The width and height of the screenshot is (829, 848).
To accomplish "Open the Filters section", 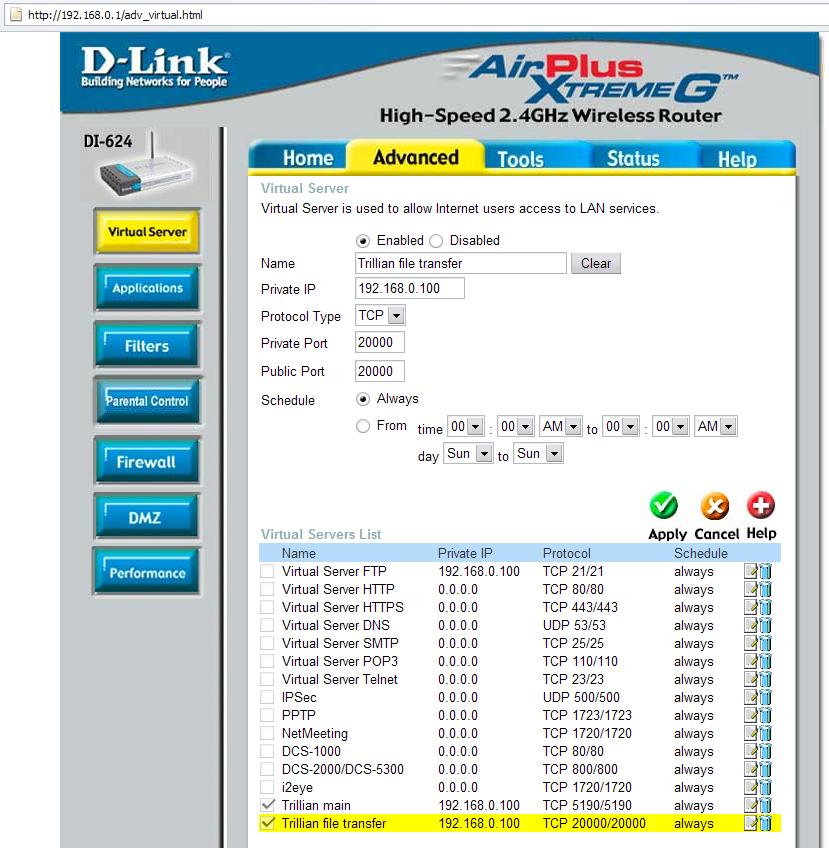I will (147, 345).
